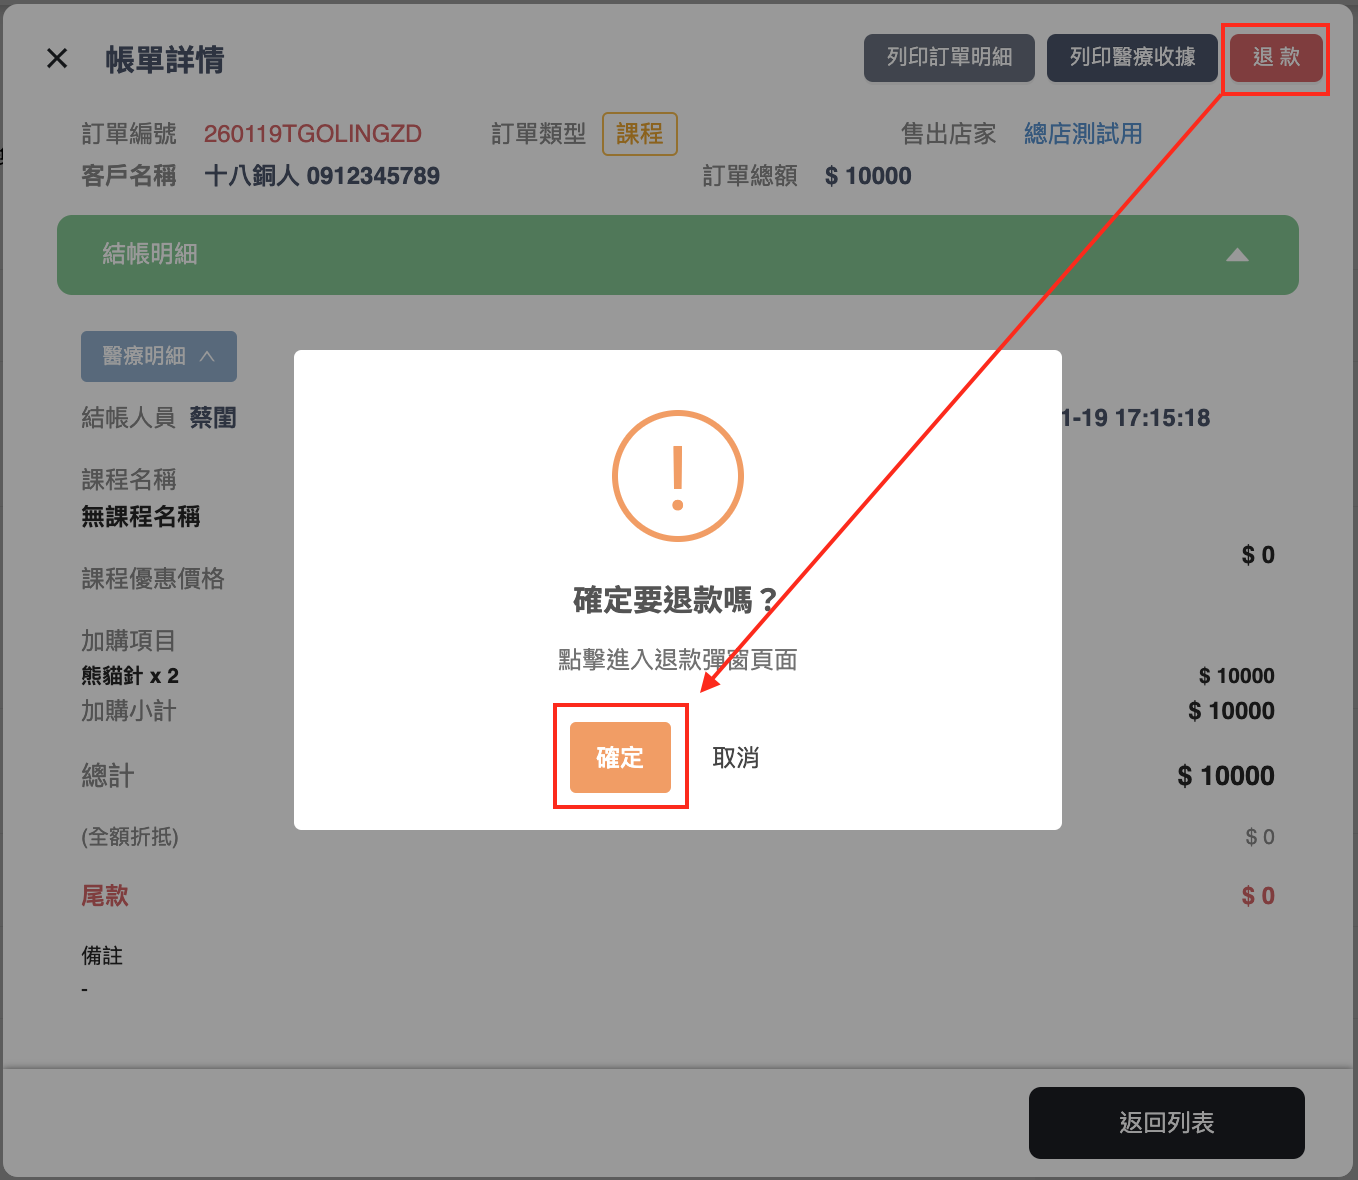This screenshot has width=1358, height=1180.
Task: Click the 熊貓針 x 2 add-on item
Action: [x=130, y=676]
